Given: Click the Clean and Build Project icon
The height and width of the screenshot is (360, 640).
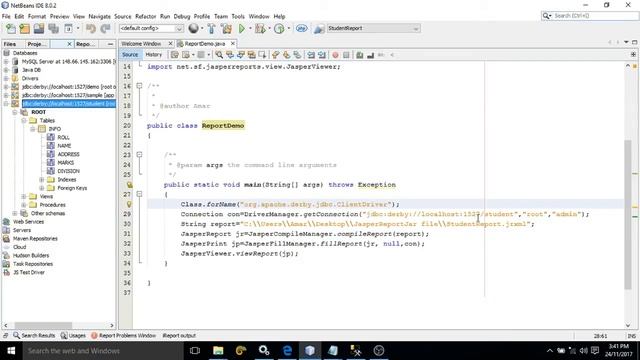Looking at the screenshot, I should [227, 29].
